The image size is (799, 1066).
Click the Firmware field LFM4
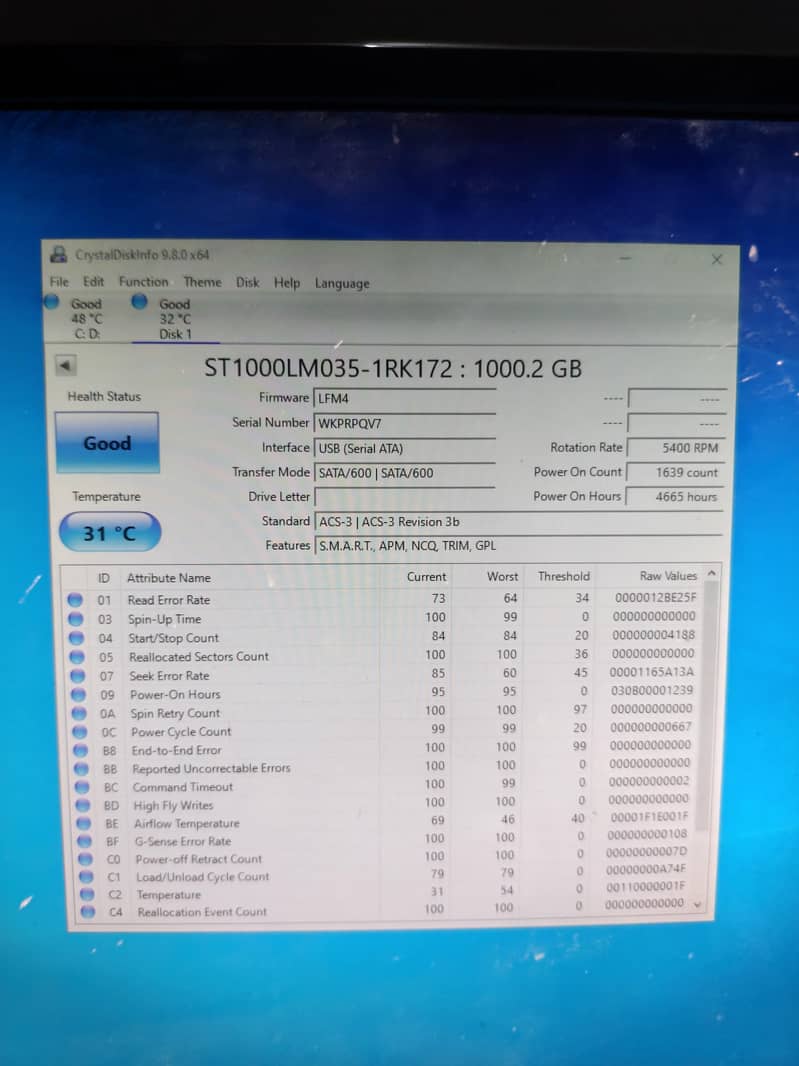coord(405,398)
